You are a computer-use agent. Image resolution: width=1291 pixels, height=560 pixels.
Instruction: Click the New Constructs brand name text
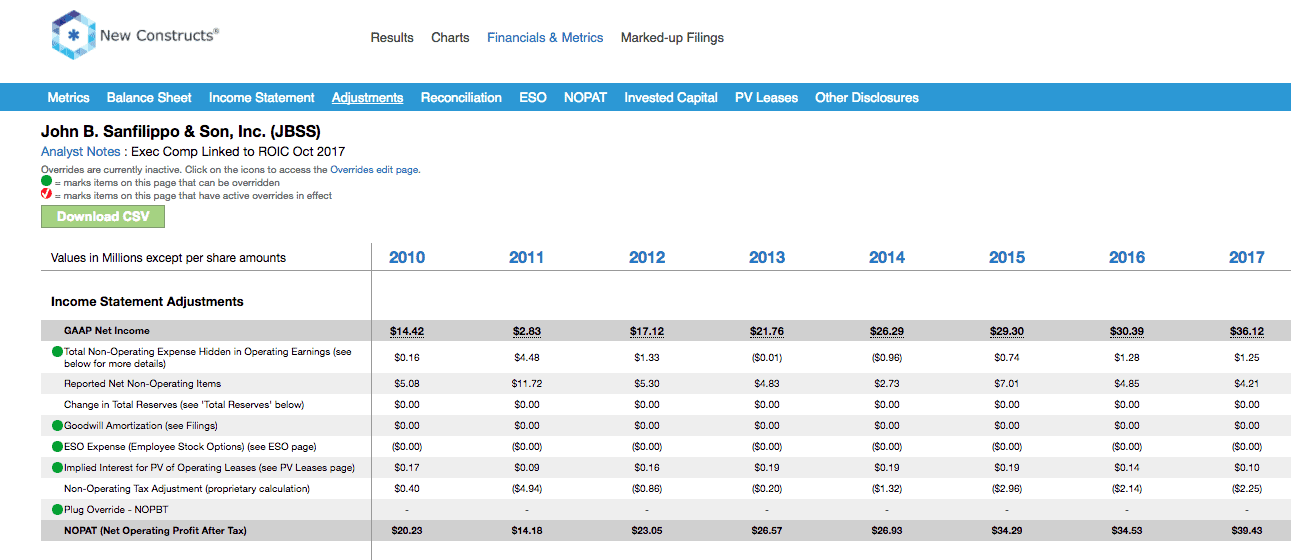click(x=159, y=35)
